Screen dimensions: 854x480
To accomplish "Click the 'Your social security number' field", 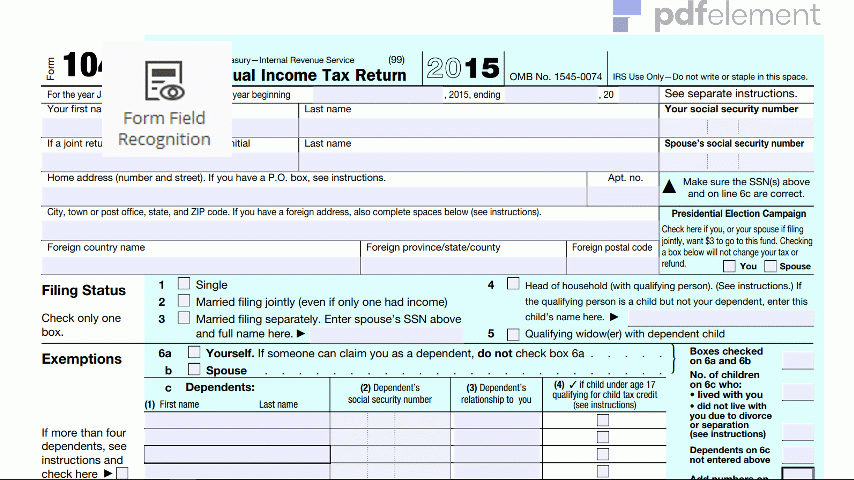I will coord(736,127).
